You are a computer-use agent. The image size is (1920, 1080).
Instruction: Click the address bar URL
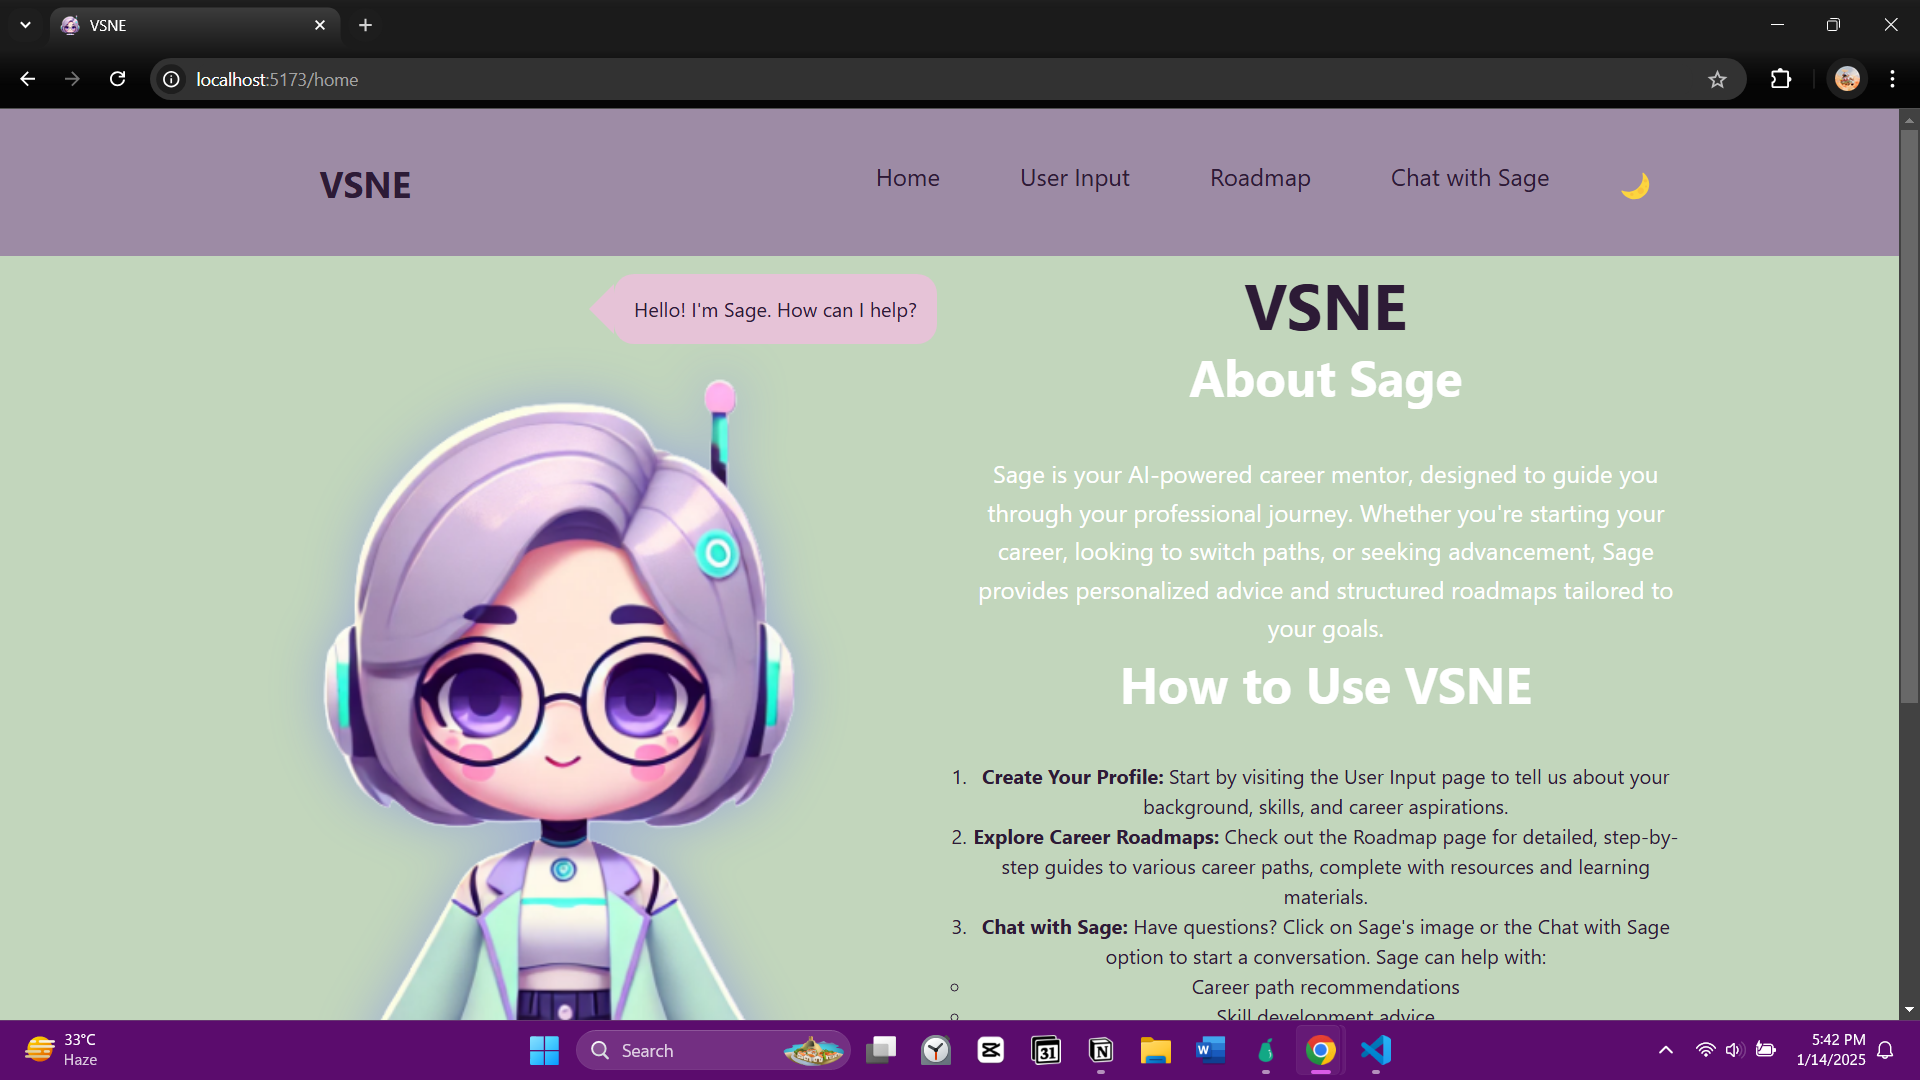[x=277, y=80]
